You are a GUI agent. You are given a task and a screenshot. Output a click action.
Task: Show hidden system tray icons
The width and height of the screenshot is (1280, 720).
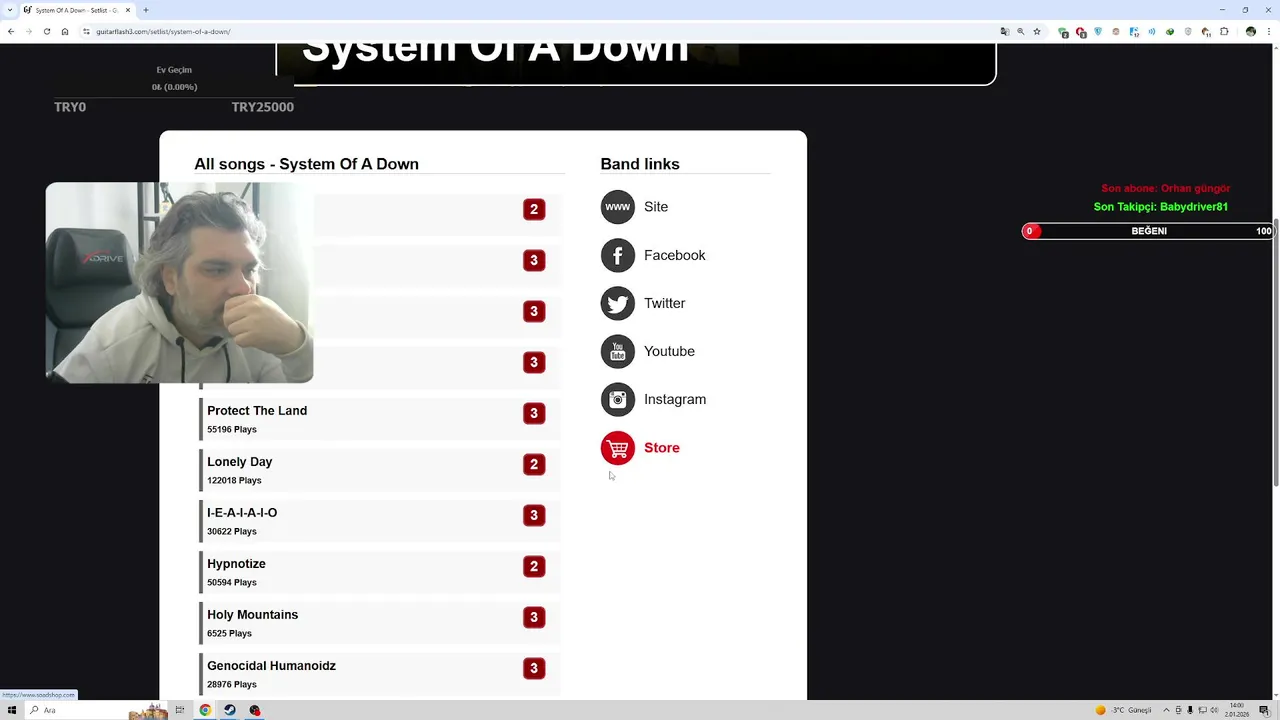click(x=1166, y=710)
